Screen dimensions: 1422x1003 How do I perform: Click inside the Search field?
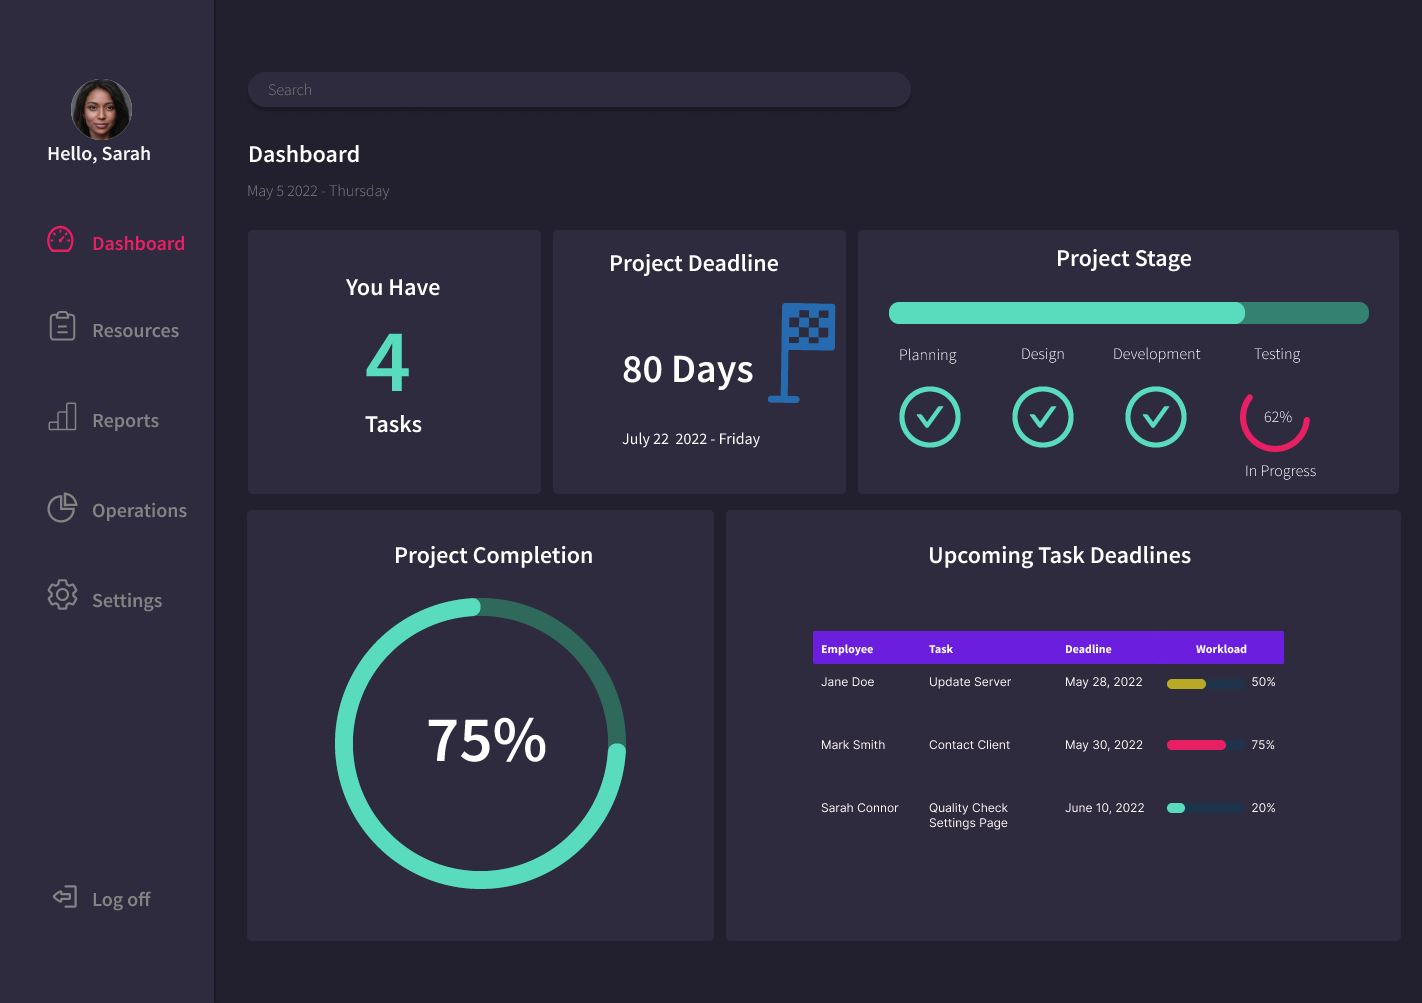pos(578,89)
